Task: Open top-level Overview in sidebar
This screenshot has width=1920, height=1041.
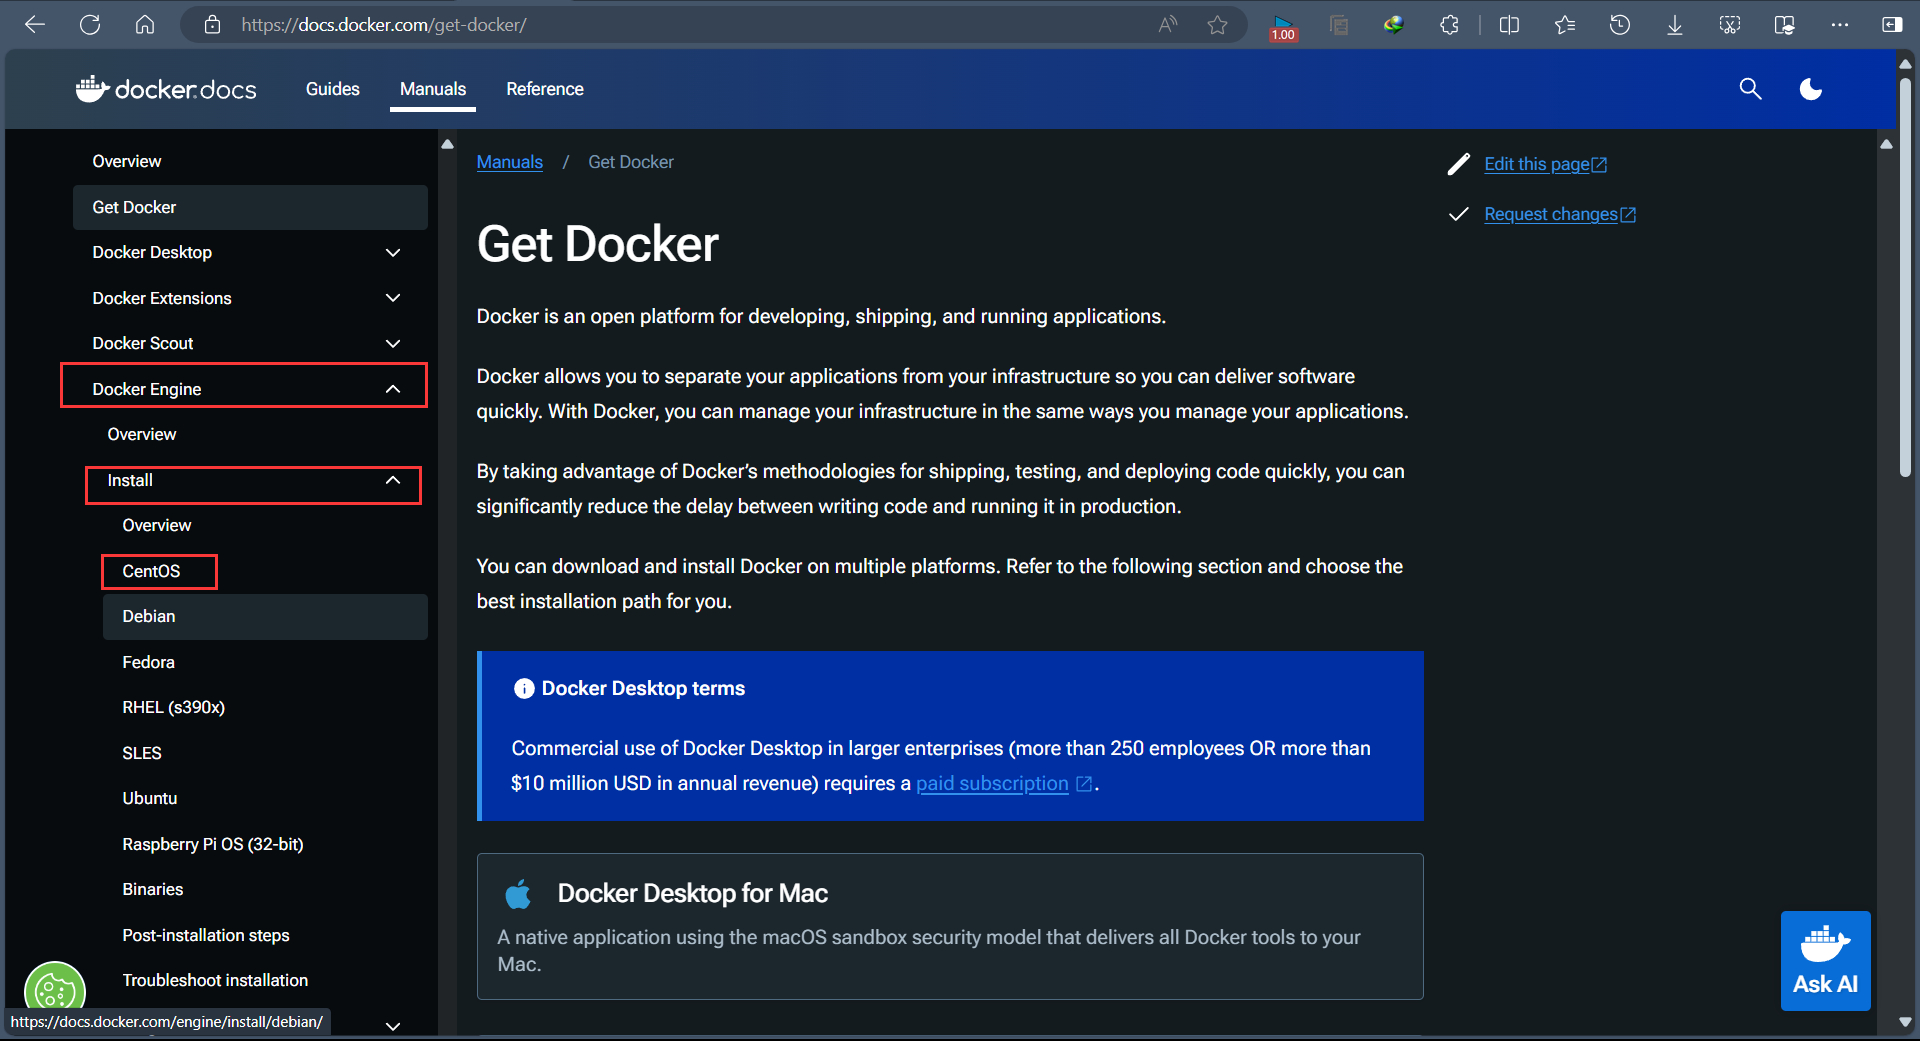Action: (x=127, y=161)
